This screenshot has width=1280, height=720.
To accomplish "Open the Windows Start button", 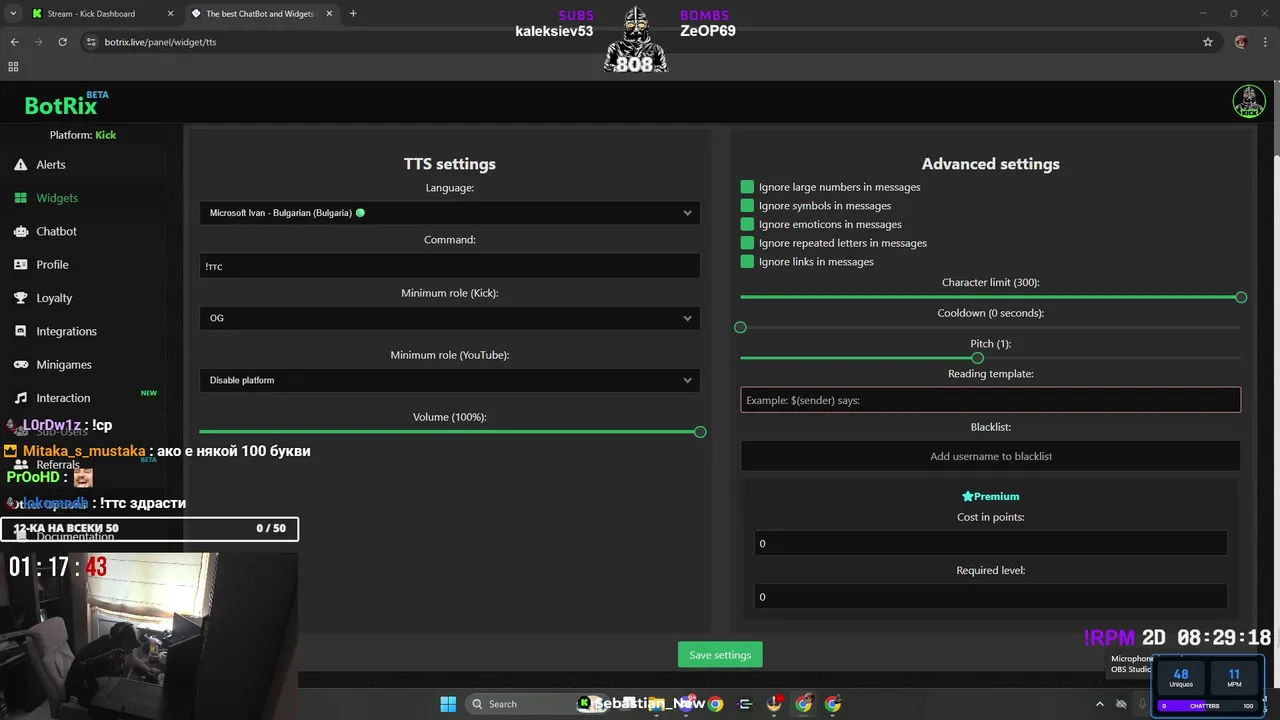I will click(x=448, y=704).
